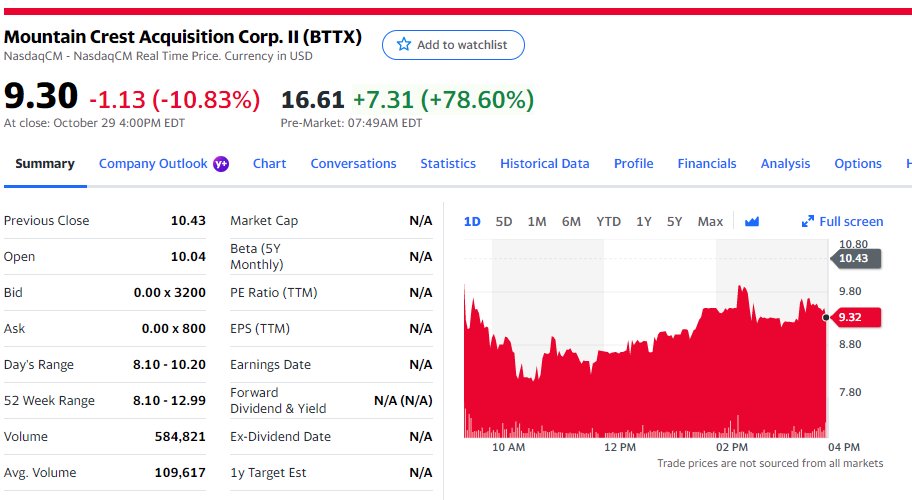This screenshot has width=912, height=500.
Task: Switch chart type with the area chart icon
Action: (x=752, y=222)
